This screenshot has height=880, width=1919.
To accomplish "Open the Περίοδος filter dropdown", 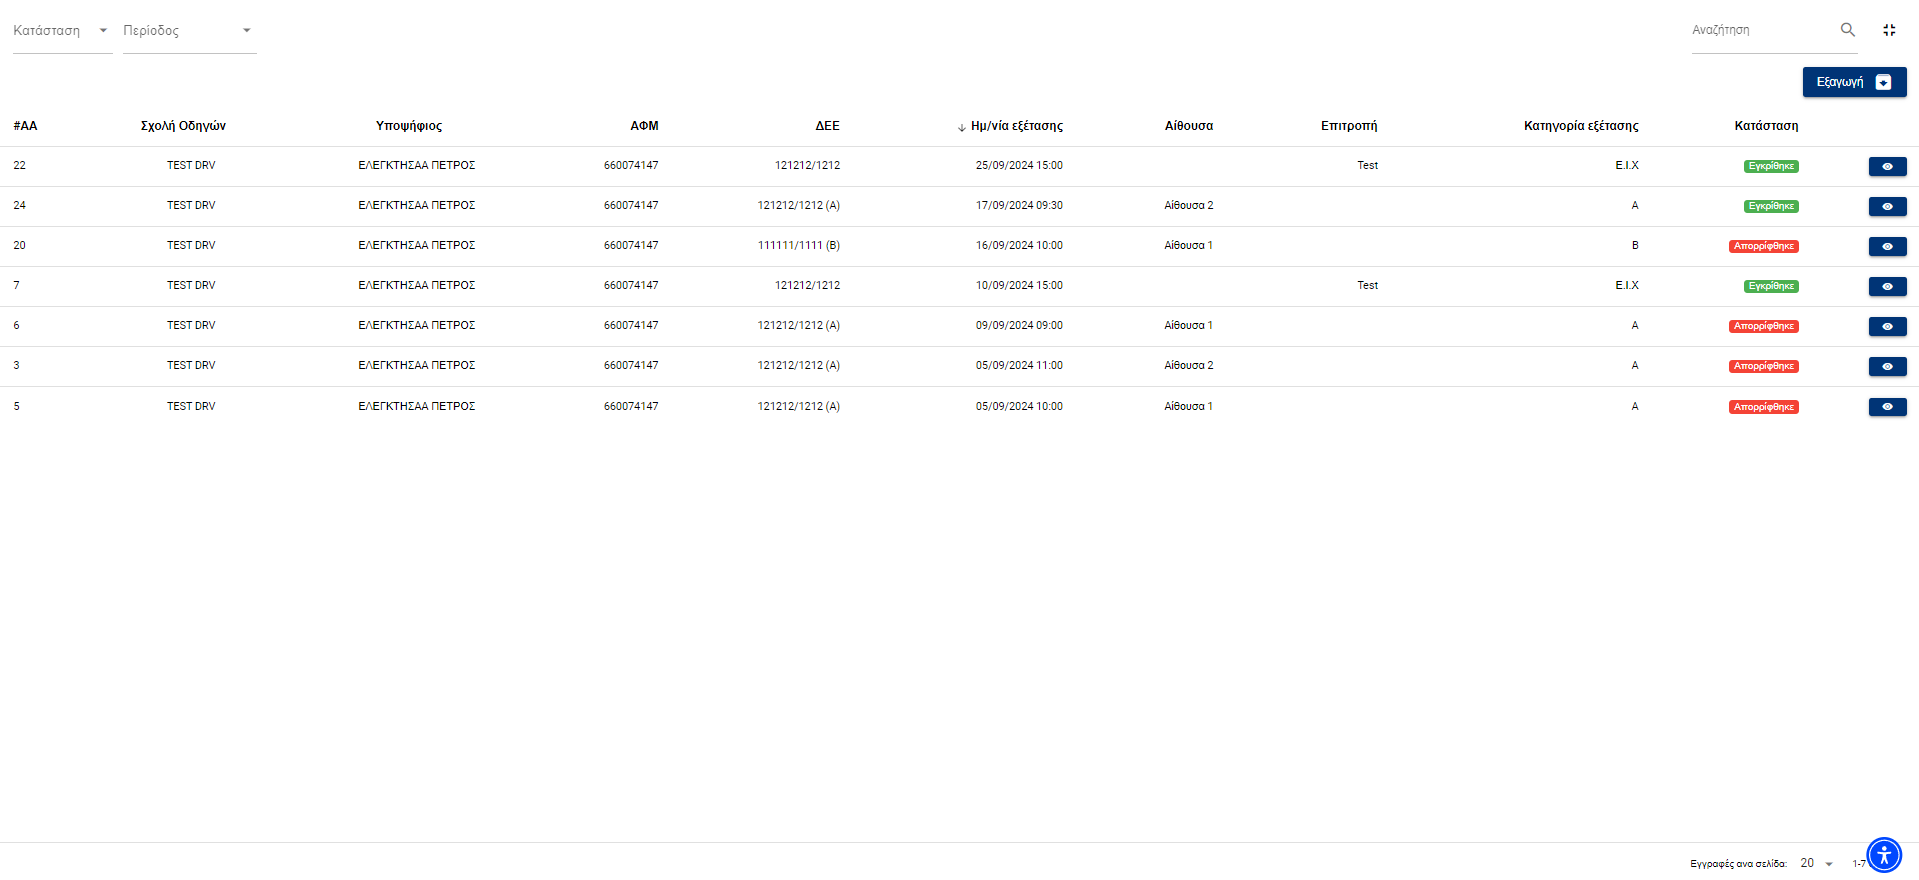I will (x=189, y=31).
